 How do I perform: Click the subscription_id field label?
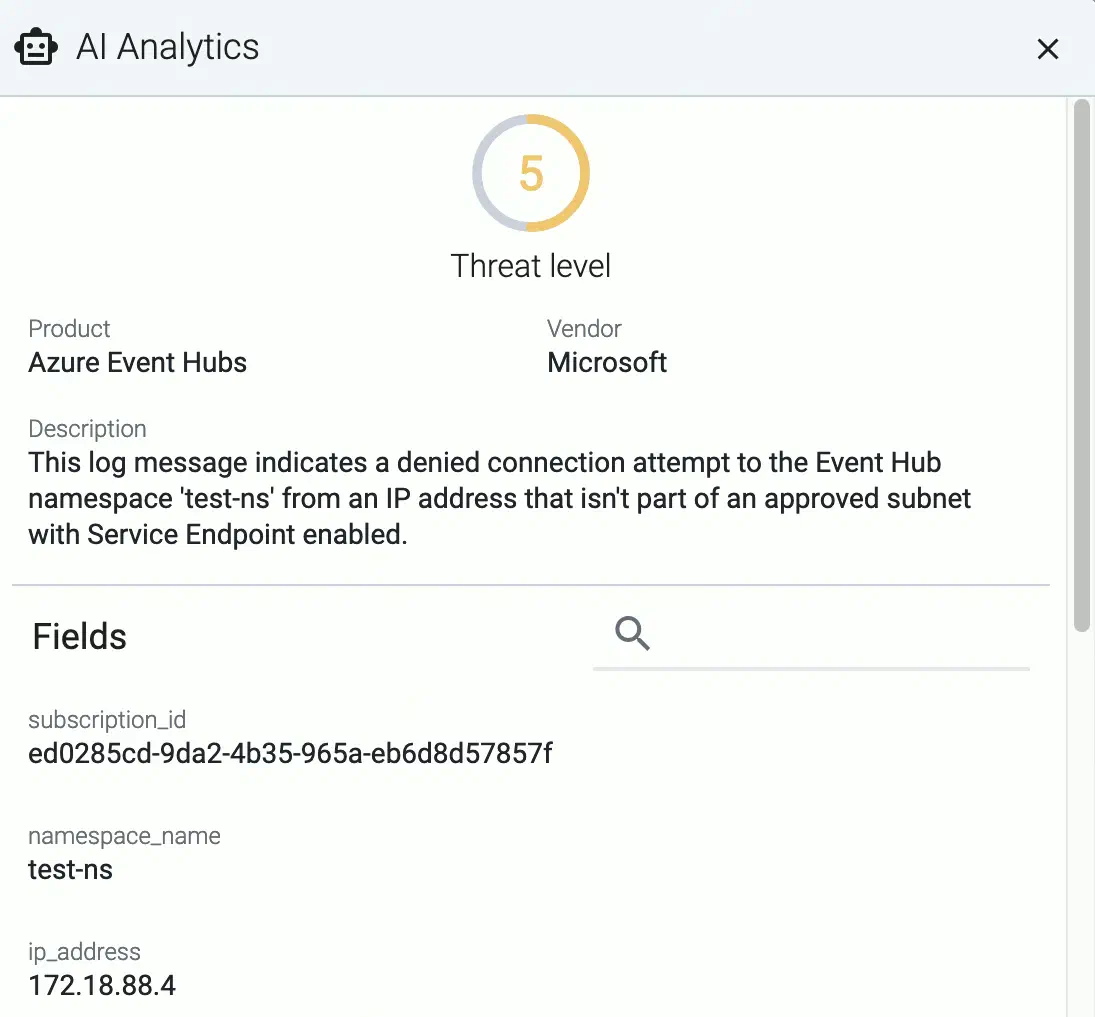(x=107, y=719)
